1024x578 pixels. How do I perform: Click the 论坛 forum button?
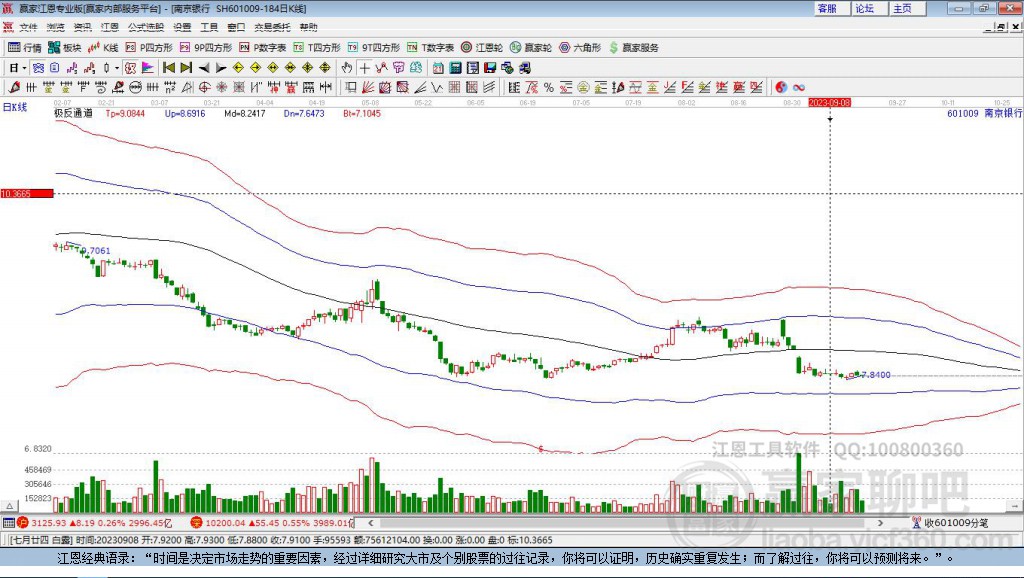(869, 8)
